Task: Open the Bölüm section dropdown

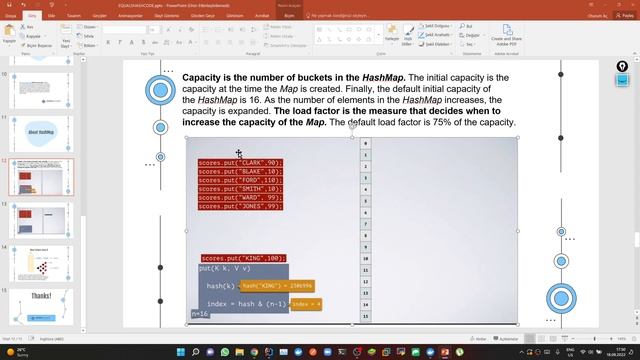Action: 87,45
